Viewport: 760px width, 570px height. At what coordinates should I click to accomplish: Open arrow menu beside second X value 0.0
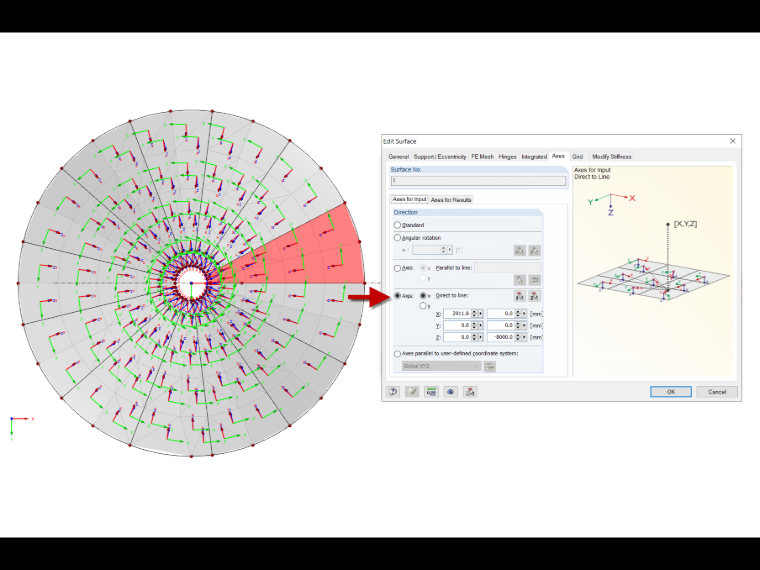pos(524,314)
